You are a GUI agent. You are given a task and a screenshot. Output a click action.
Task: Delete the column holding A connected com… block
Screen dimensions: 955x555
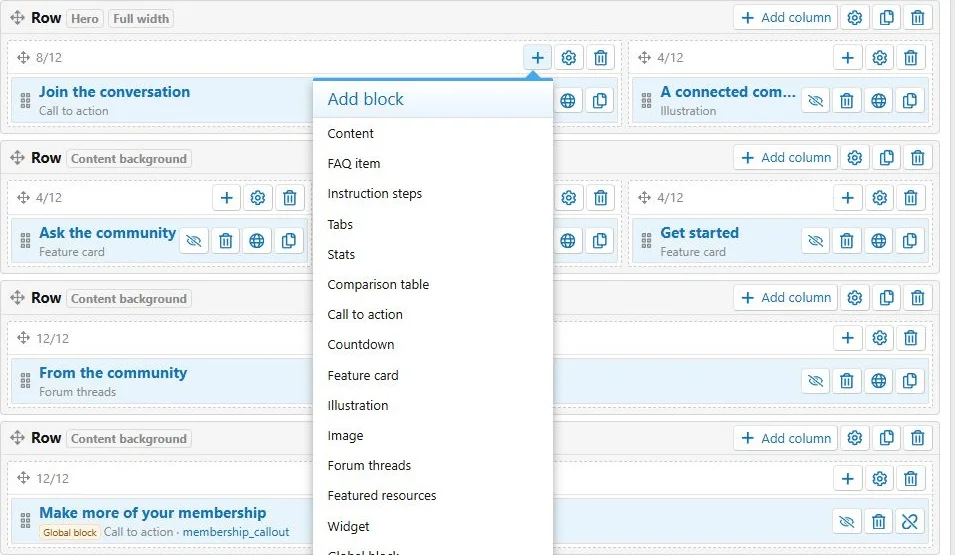click(911, 57)
